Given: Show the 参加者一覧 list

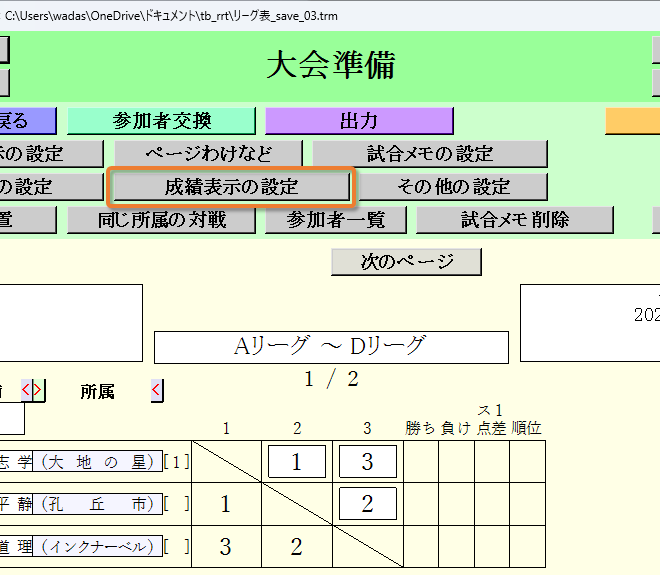Looking at the screenshot, I should click(335, 220).
